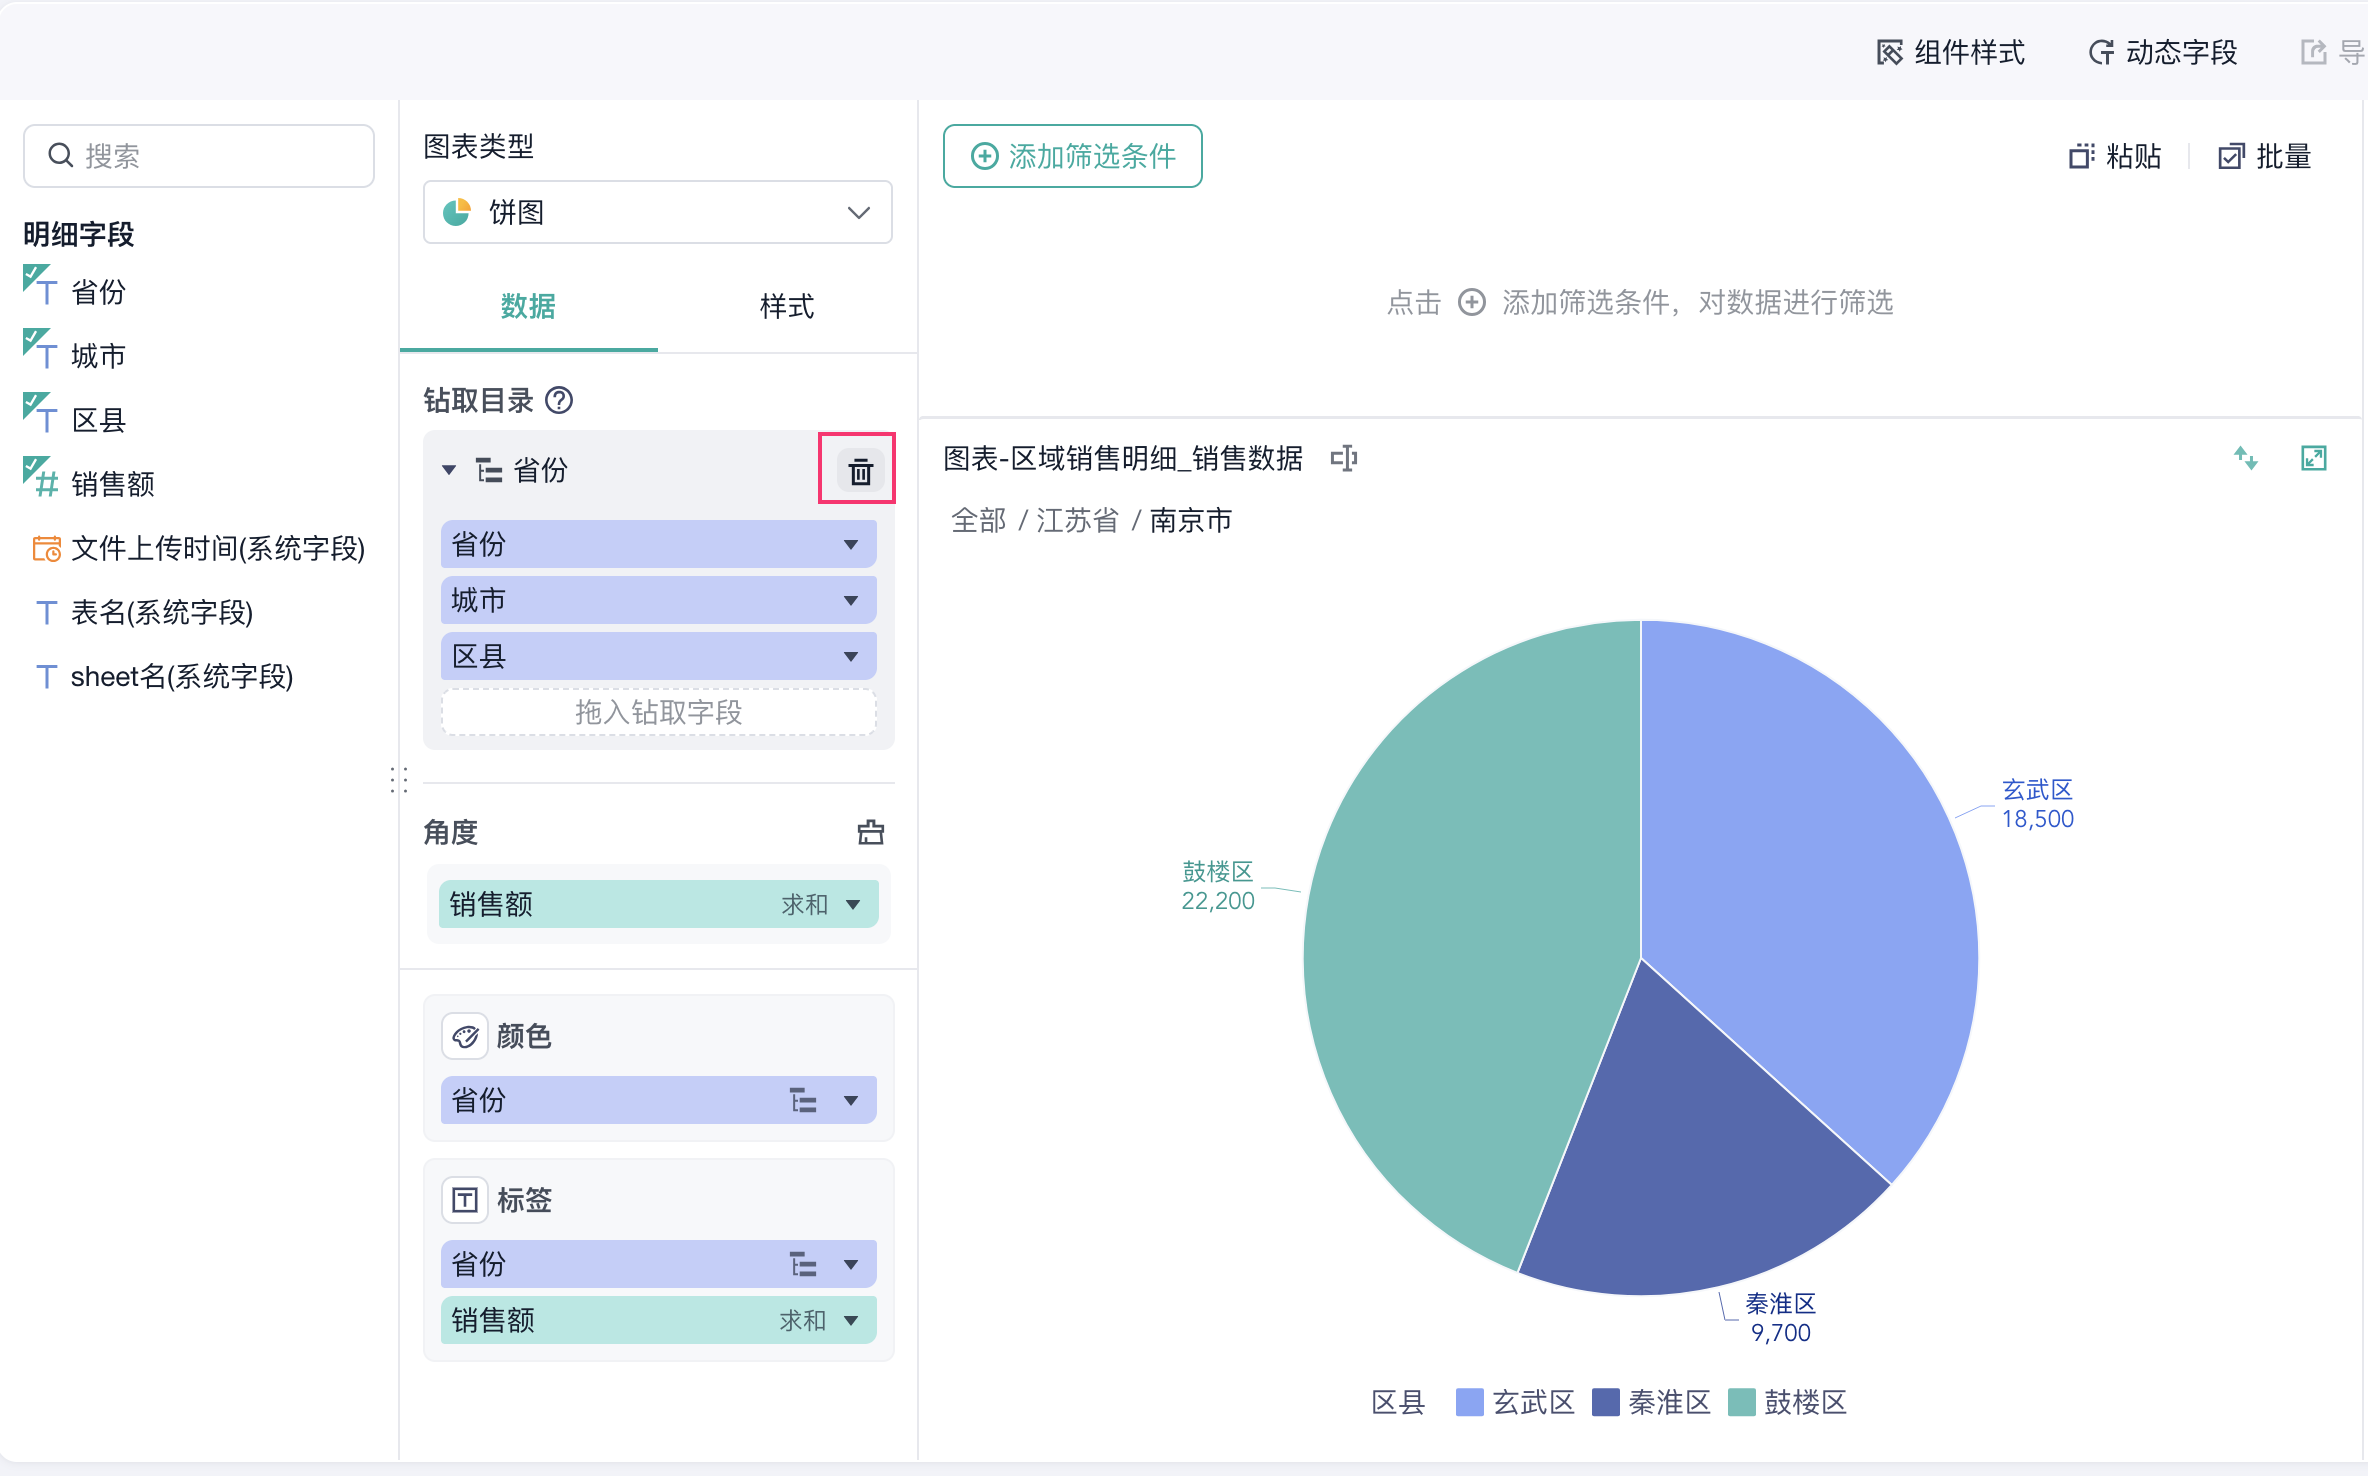Click 添加筛选条件 button
The height and width of the screenshot is (1476, 2368).
(x=1073, y=156)
